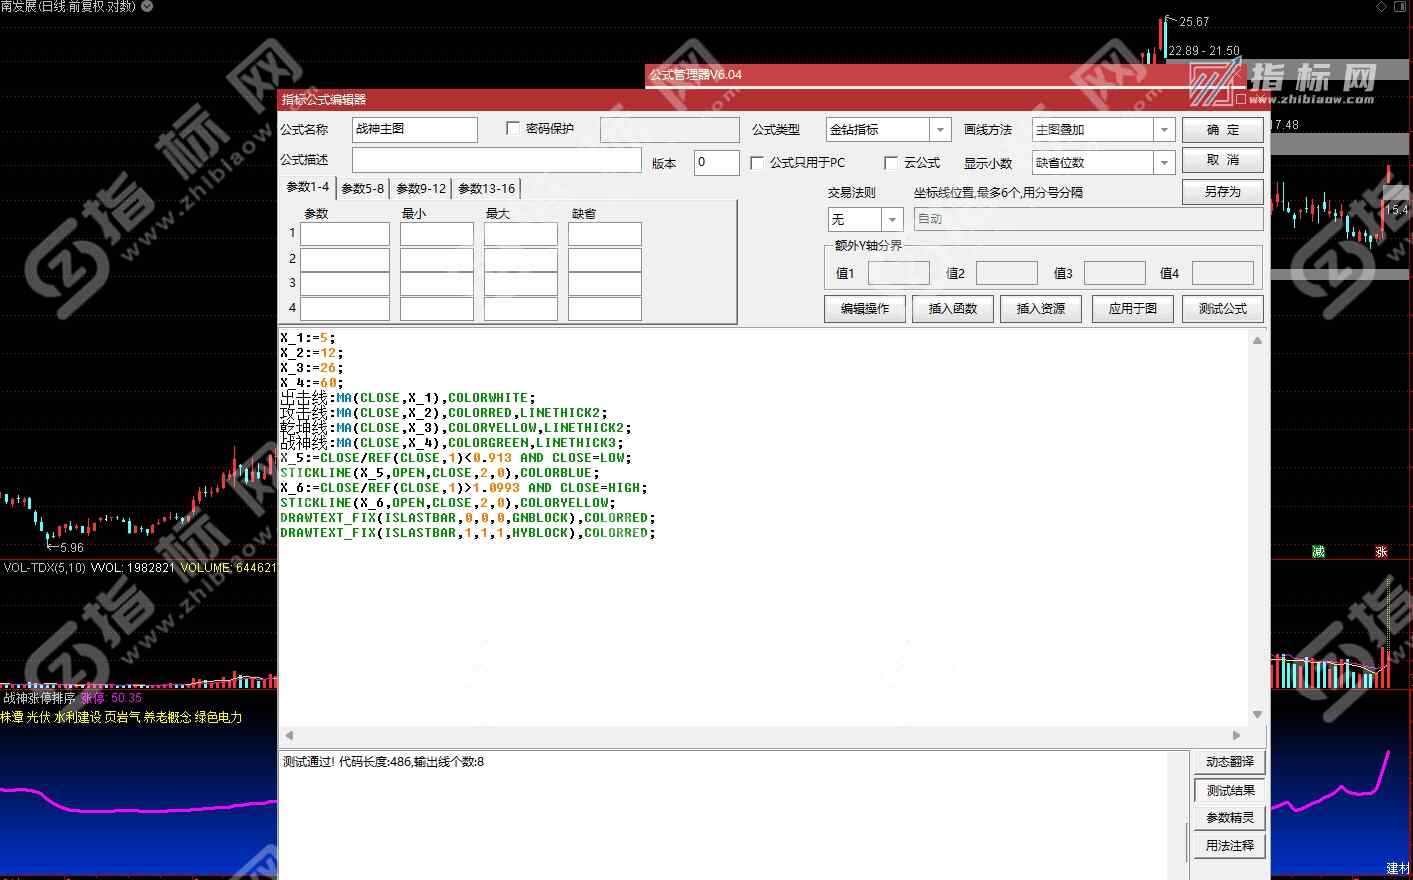1413x880 pixels.
Task: Click the 公式名称 input field
Action: coord(414,130)
